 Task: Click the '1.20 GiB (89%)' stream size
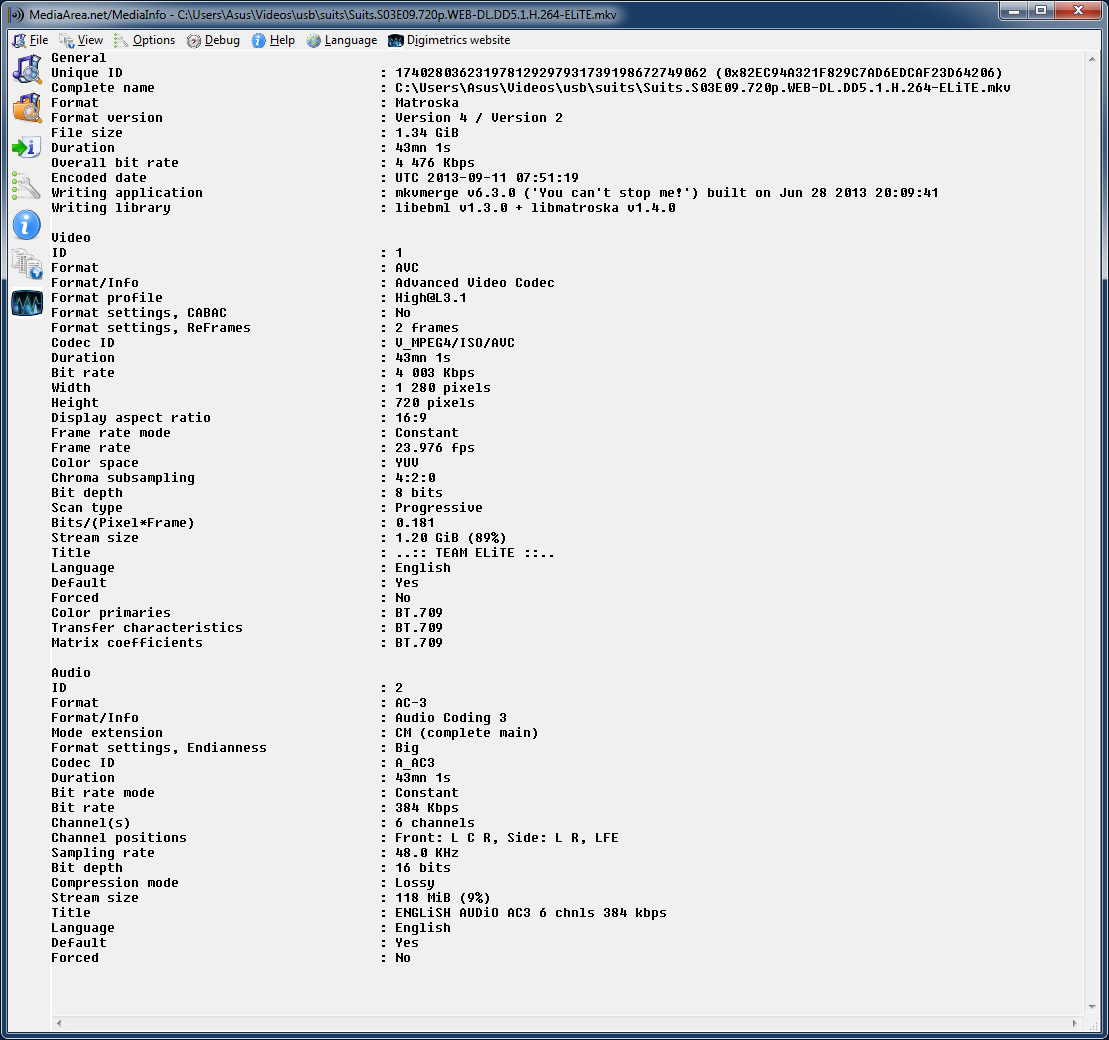click(451, 538)
